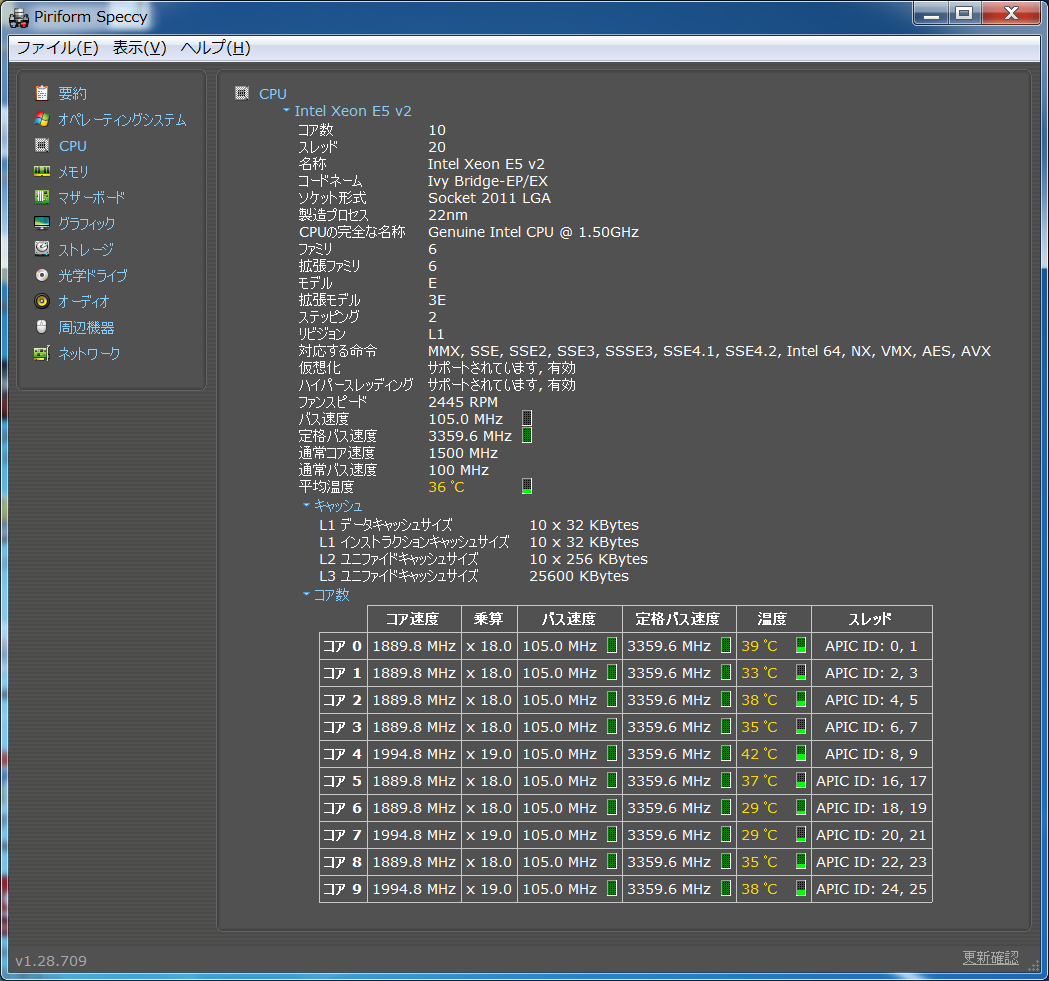Click the CPU heading link in main panel
Image resolution: width=1049 pixels, height=981 pixels.
[x=272, y=94]
